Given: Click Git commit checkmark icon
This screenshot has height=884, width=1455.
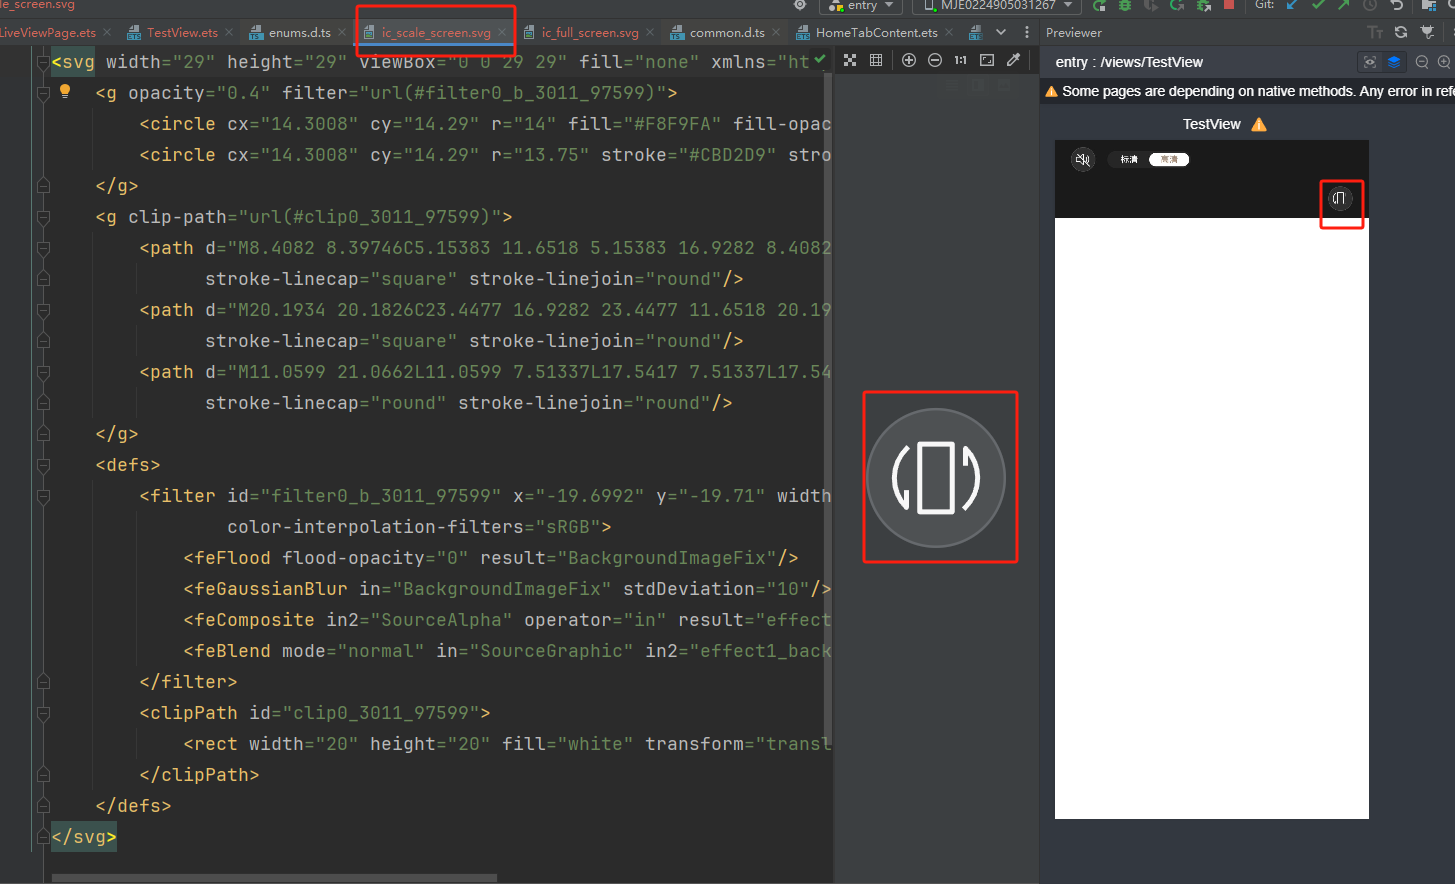Looking at the screenshot, I should [1318, 5].
